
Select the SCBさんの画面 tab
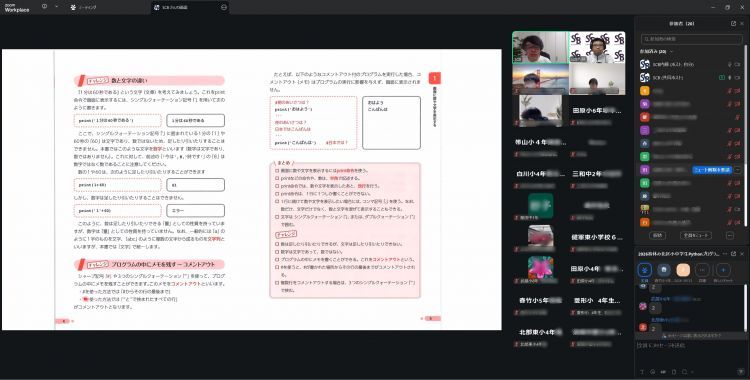[190, 7]
